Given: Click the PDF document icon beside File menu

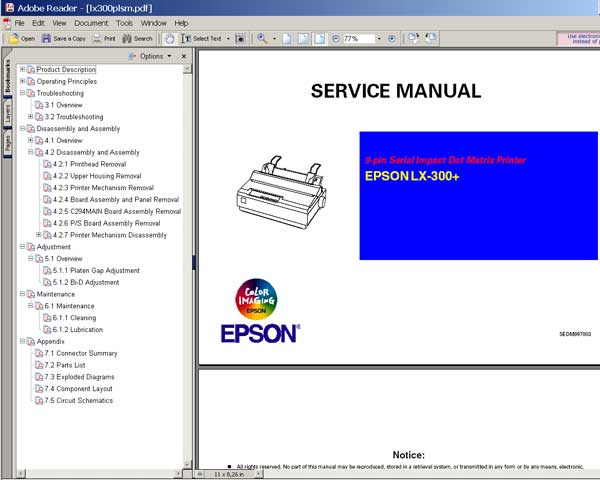Looking at the screenshot, I should 7,24.
